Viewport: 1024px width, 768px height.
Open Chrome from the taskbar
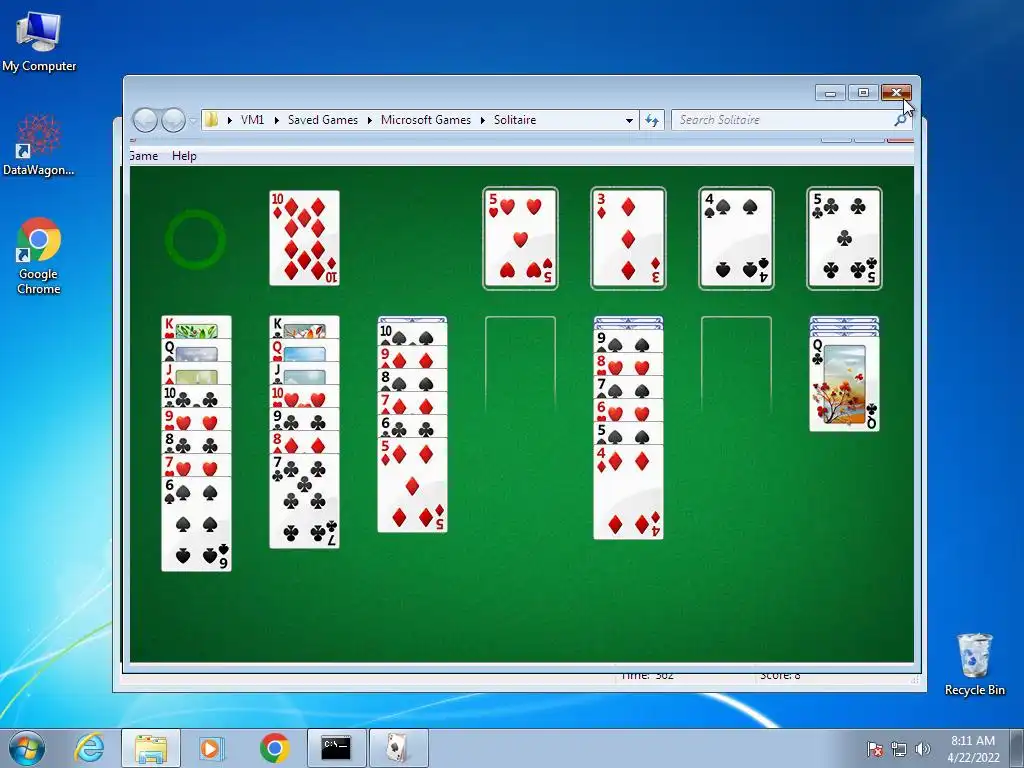[x=274, y=748]
